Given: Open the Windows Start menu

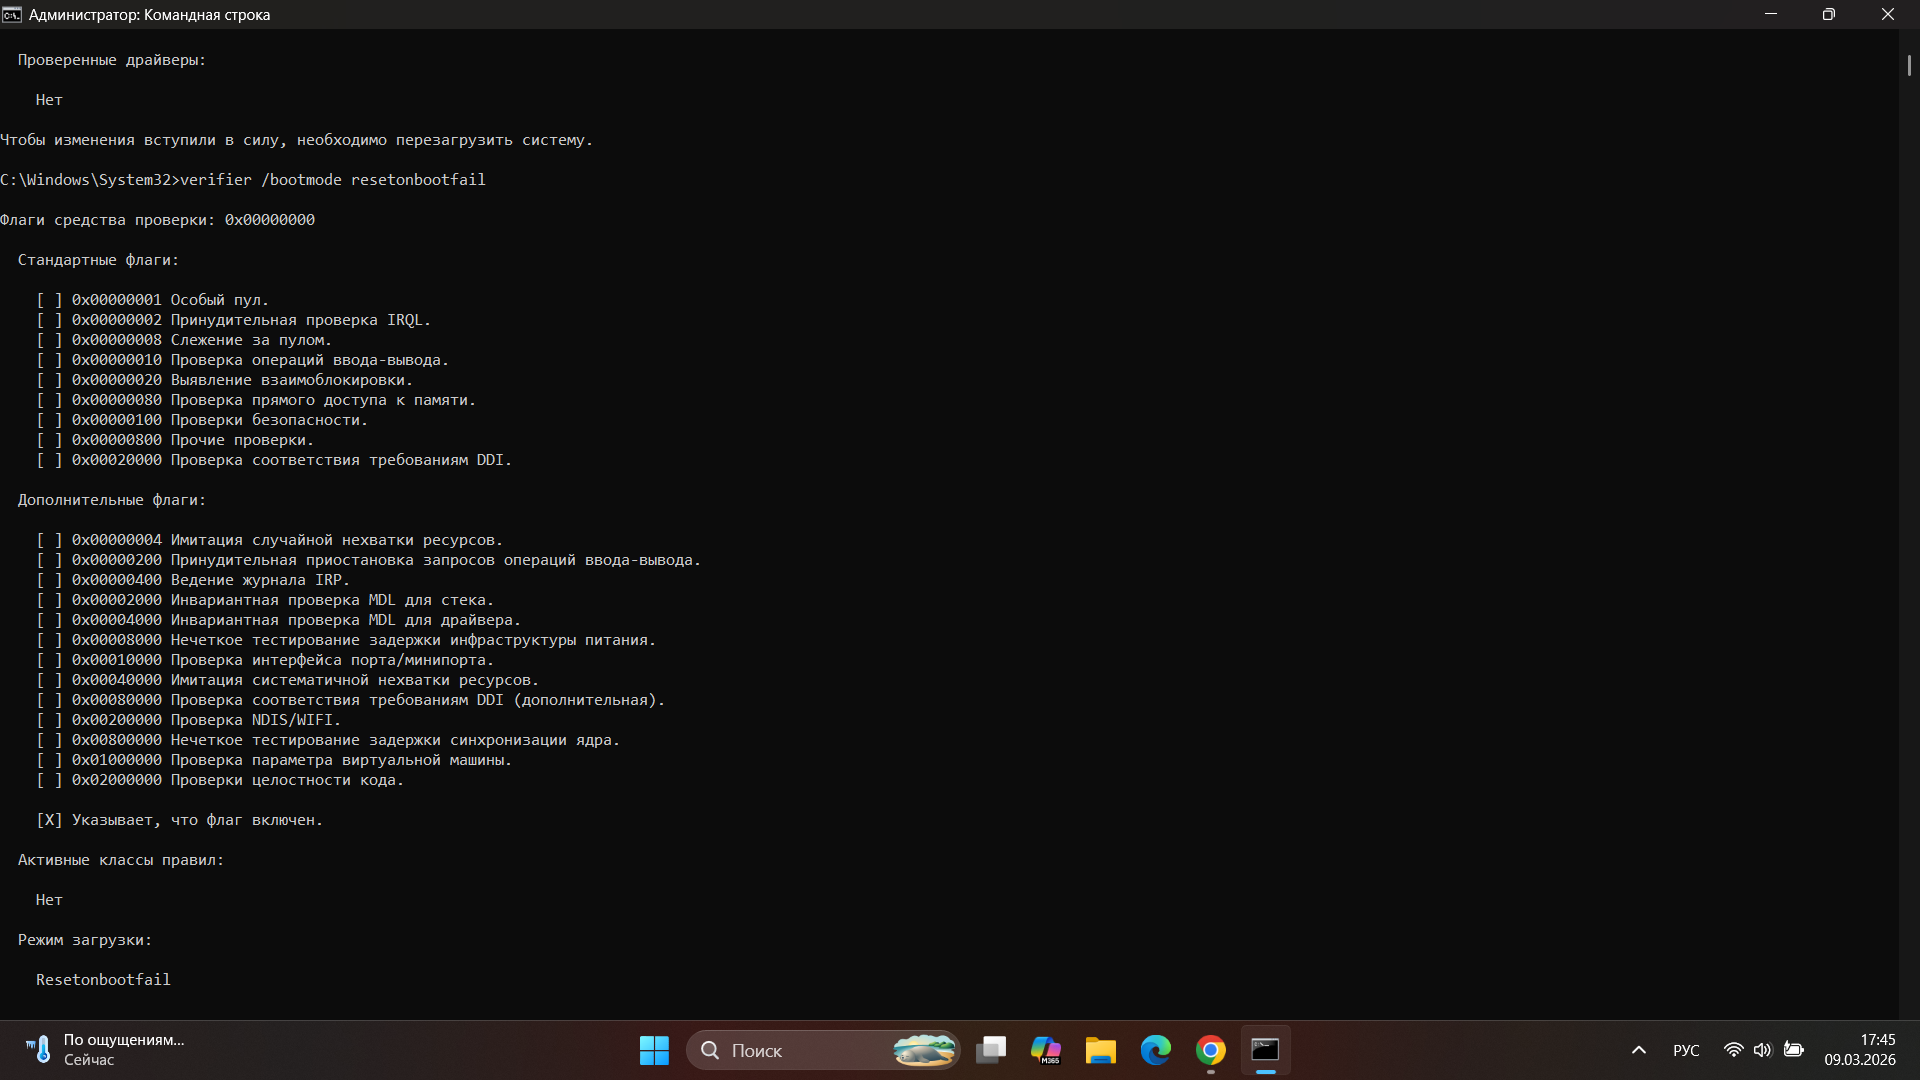Looking at the screenshot, I should (654, 1050).
